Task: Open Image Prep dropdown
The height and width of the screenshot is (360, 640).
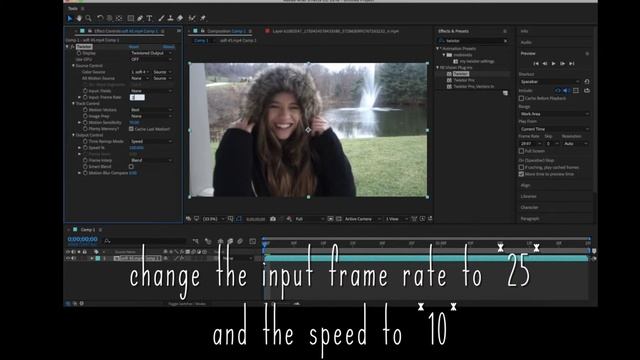Action: coord(151,116)
